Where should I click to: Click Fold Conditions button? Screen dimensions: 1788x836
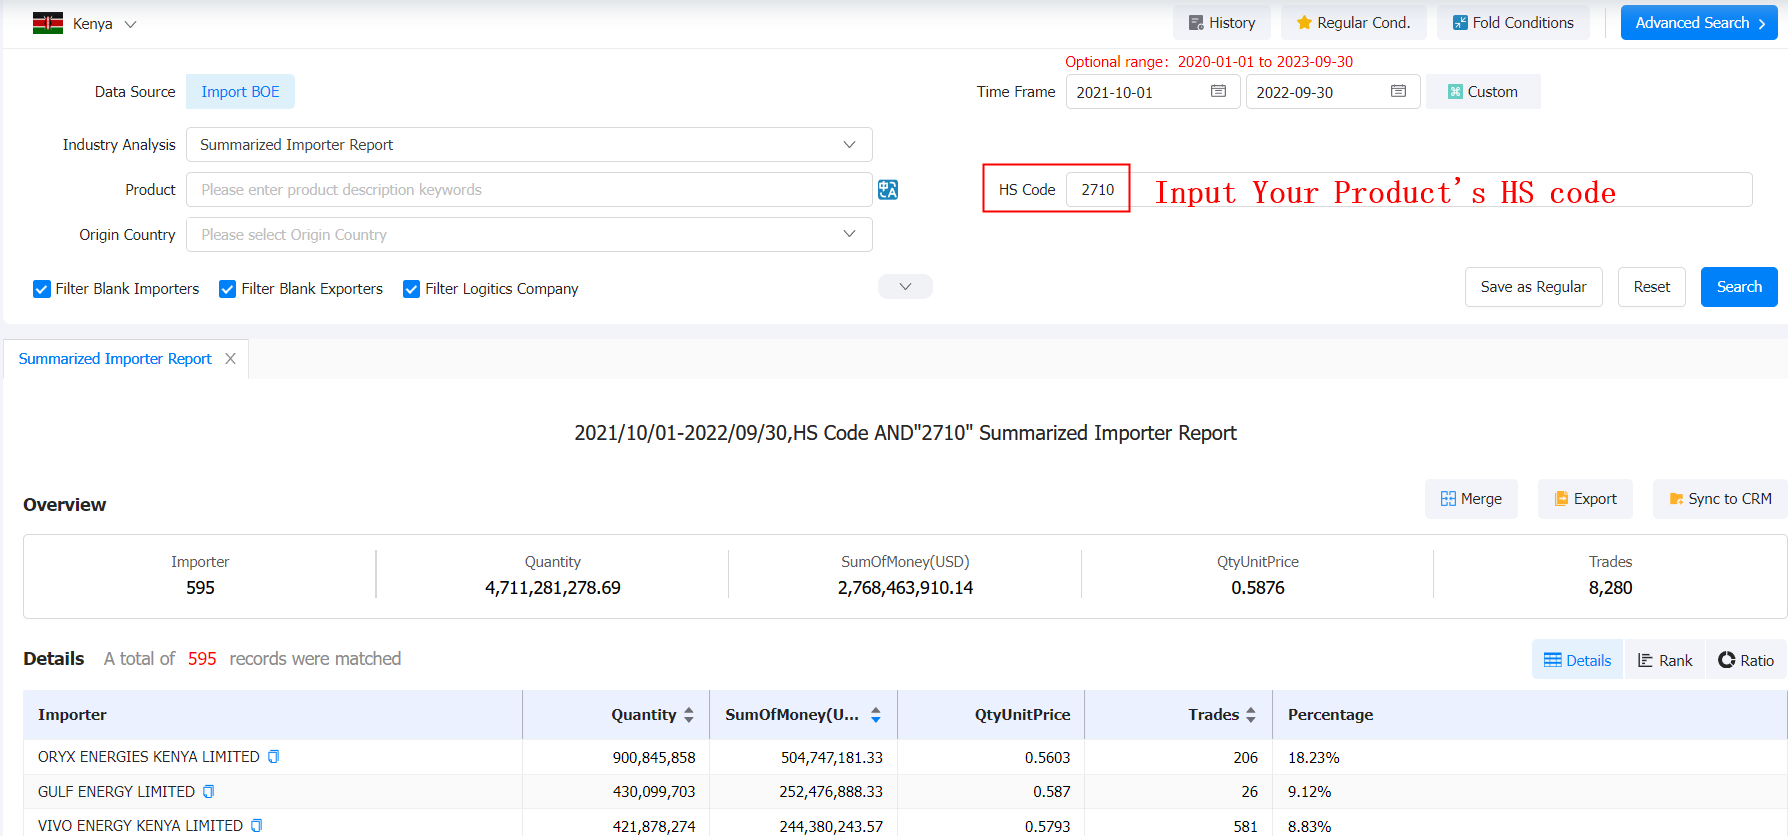click(1513, 23)
